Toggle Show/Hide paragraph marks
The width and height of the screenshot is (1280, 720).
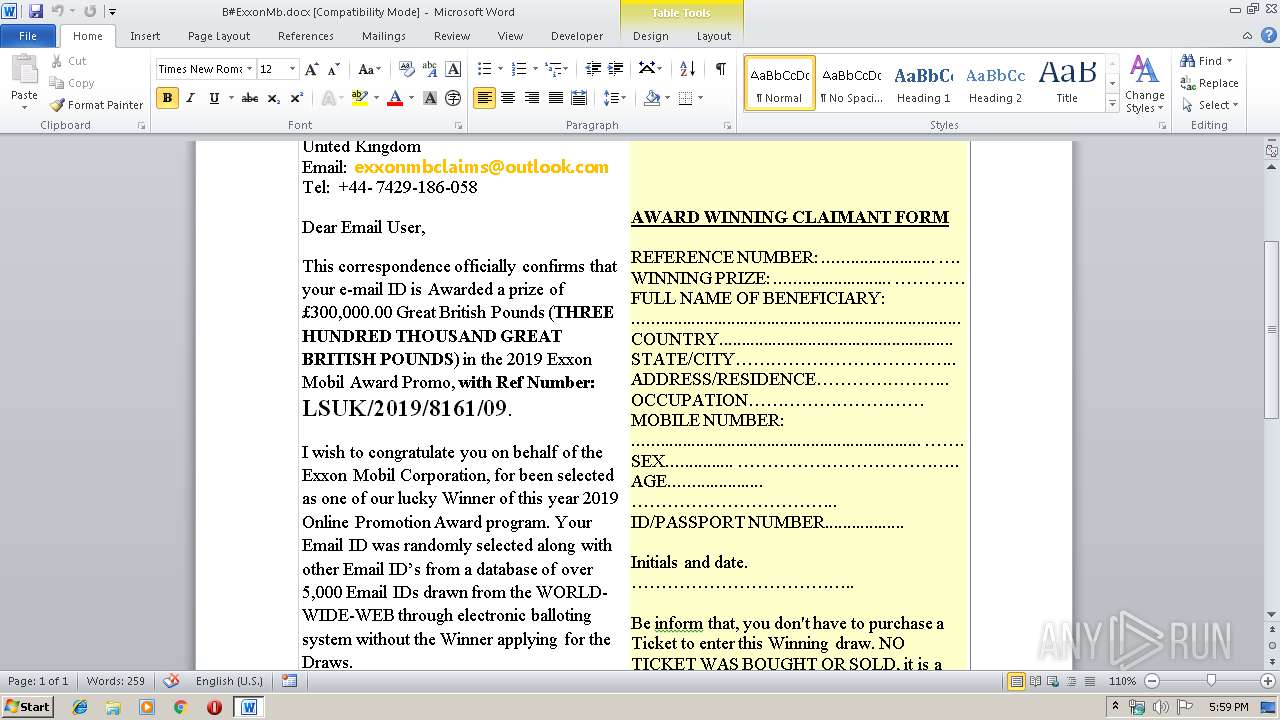(x=720, y=69)
